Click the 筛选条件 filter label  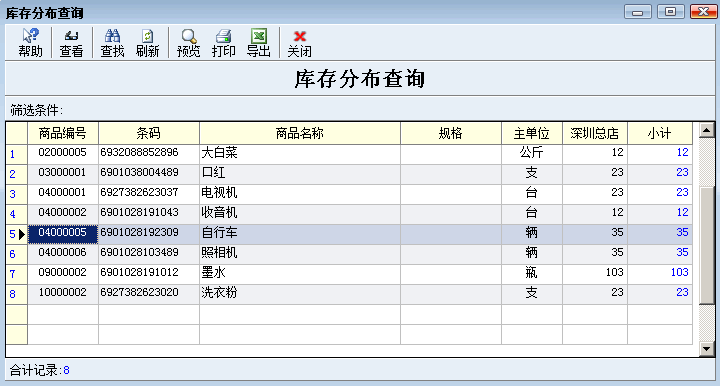(36, 110)
